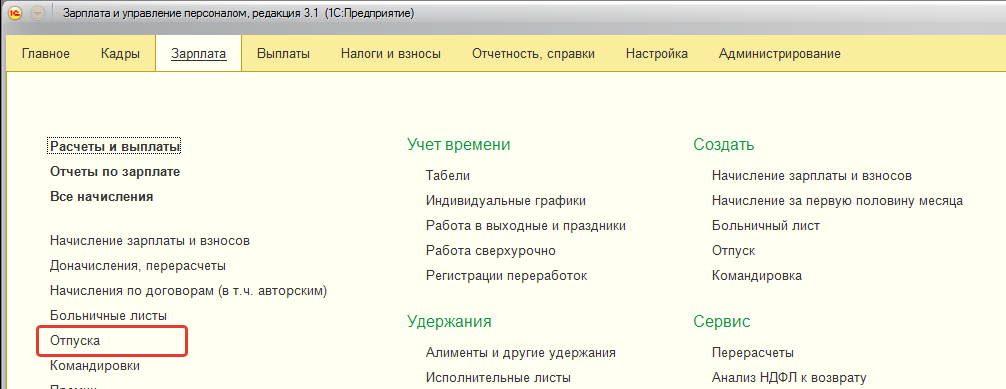1006x389 pixels.
Task: Switch to the Настройка section
Action: click(x=657, y=54)
